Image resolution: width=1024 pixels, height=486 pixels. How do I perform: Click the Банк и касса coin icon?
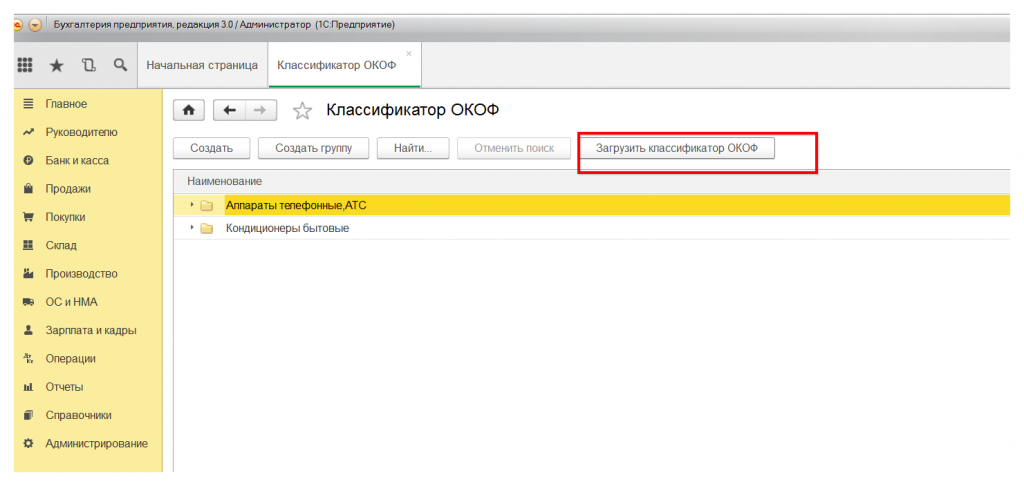[28, 161]
